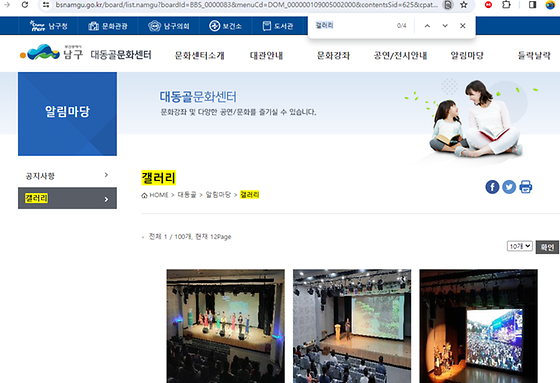
Task: Click the chevron beside 공지사항
Action: (106, 175)
